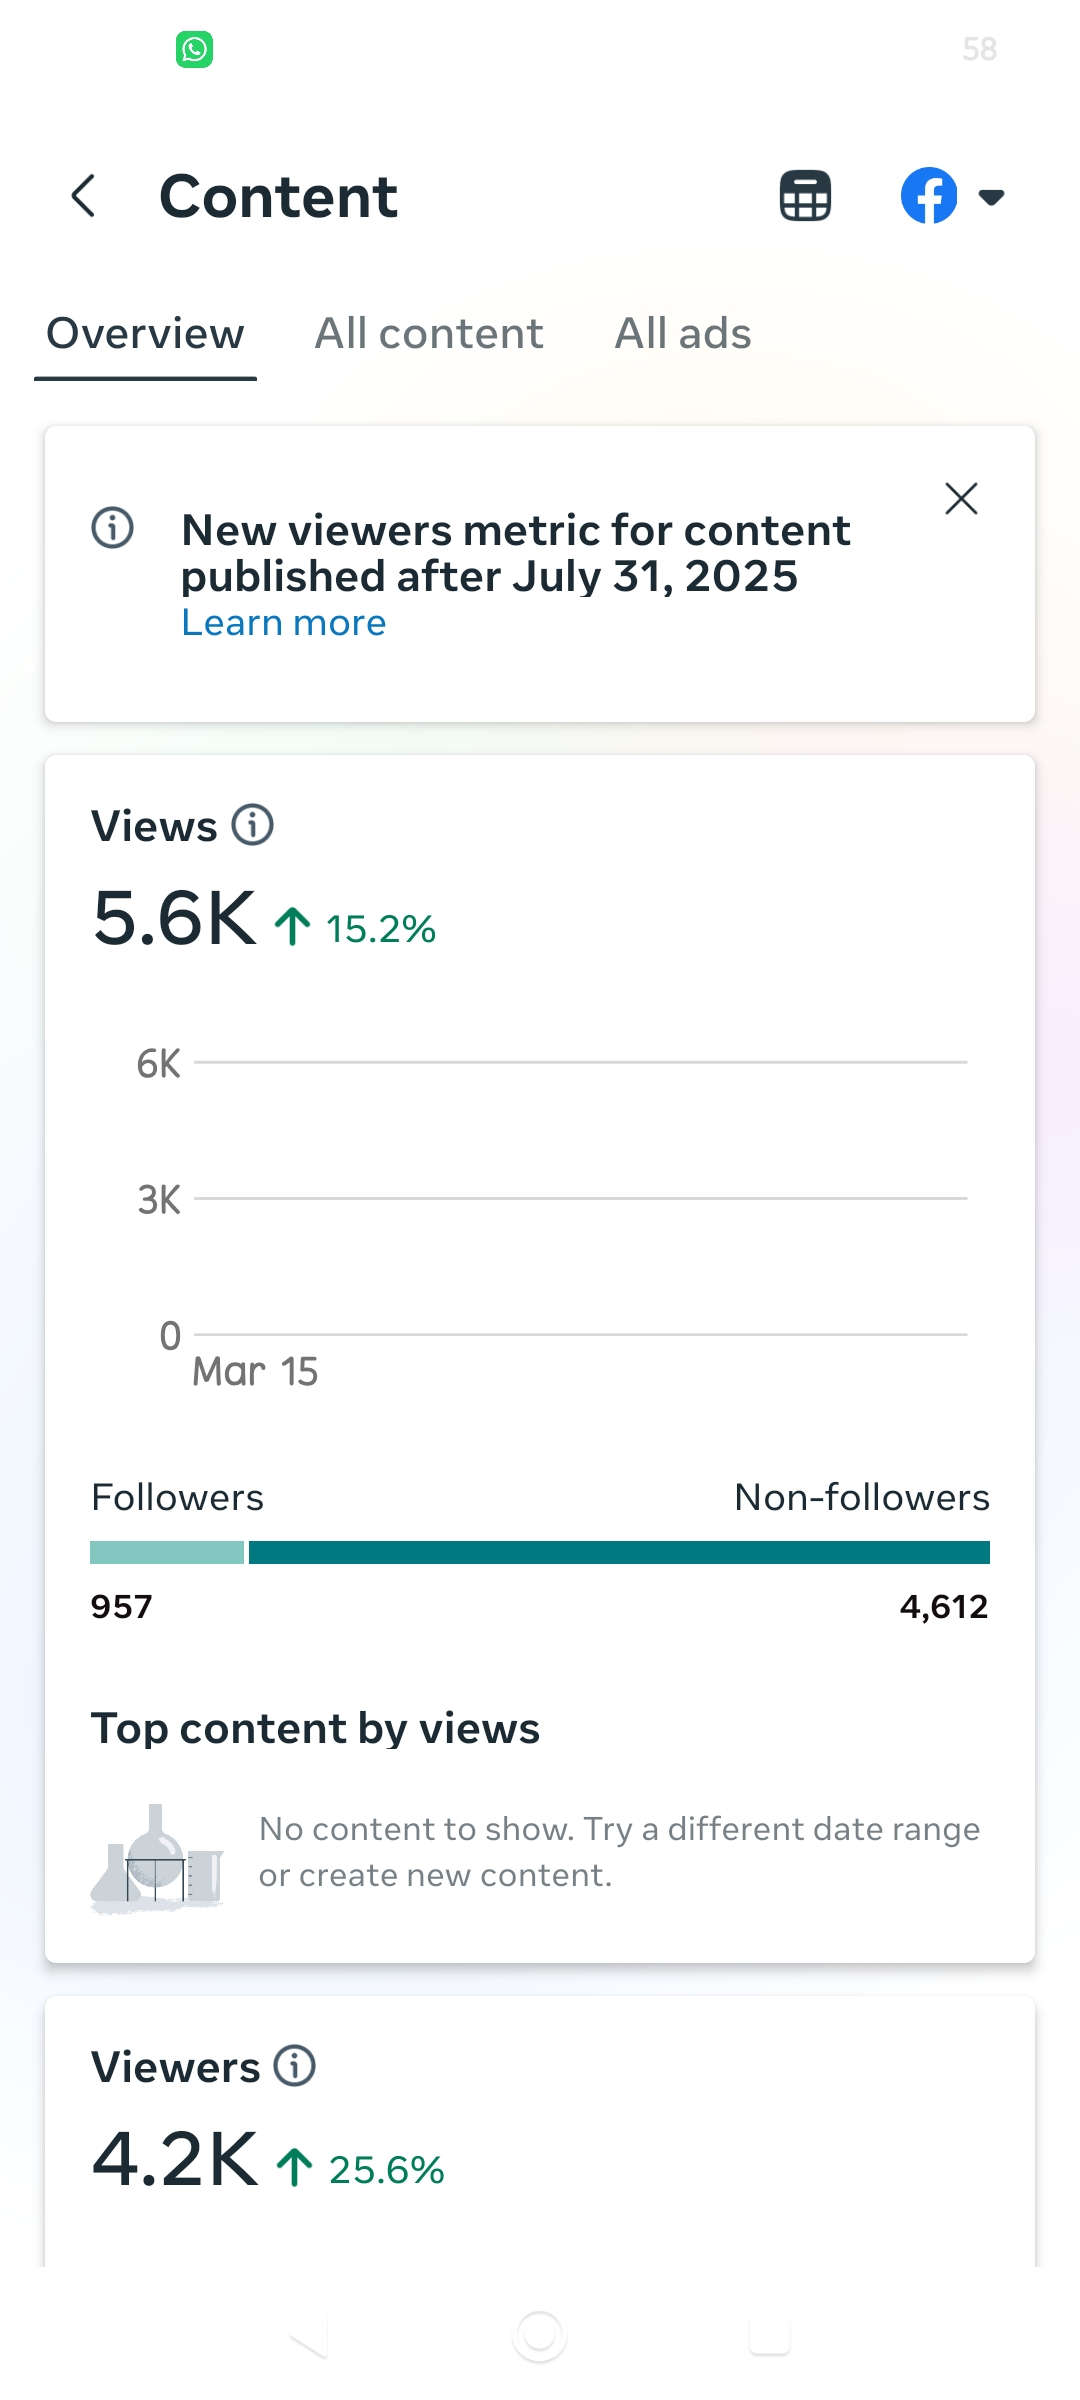Expand the platform selector dropdown arrow

coord(991,197)
